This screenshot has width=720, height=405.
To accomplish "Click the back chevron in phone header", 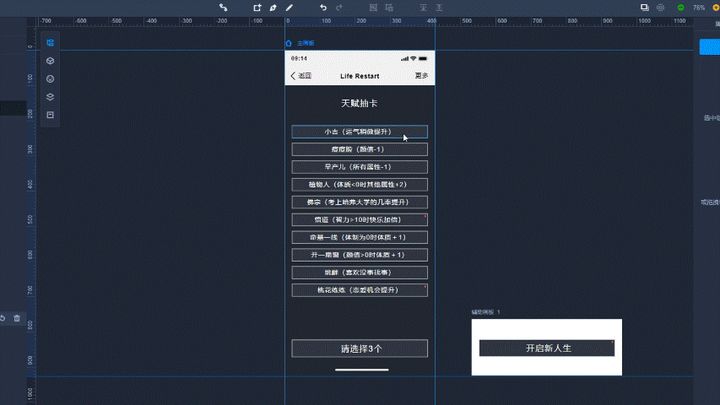I will click(x=293, y=76).
